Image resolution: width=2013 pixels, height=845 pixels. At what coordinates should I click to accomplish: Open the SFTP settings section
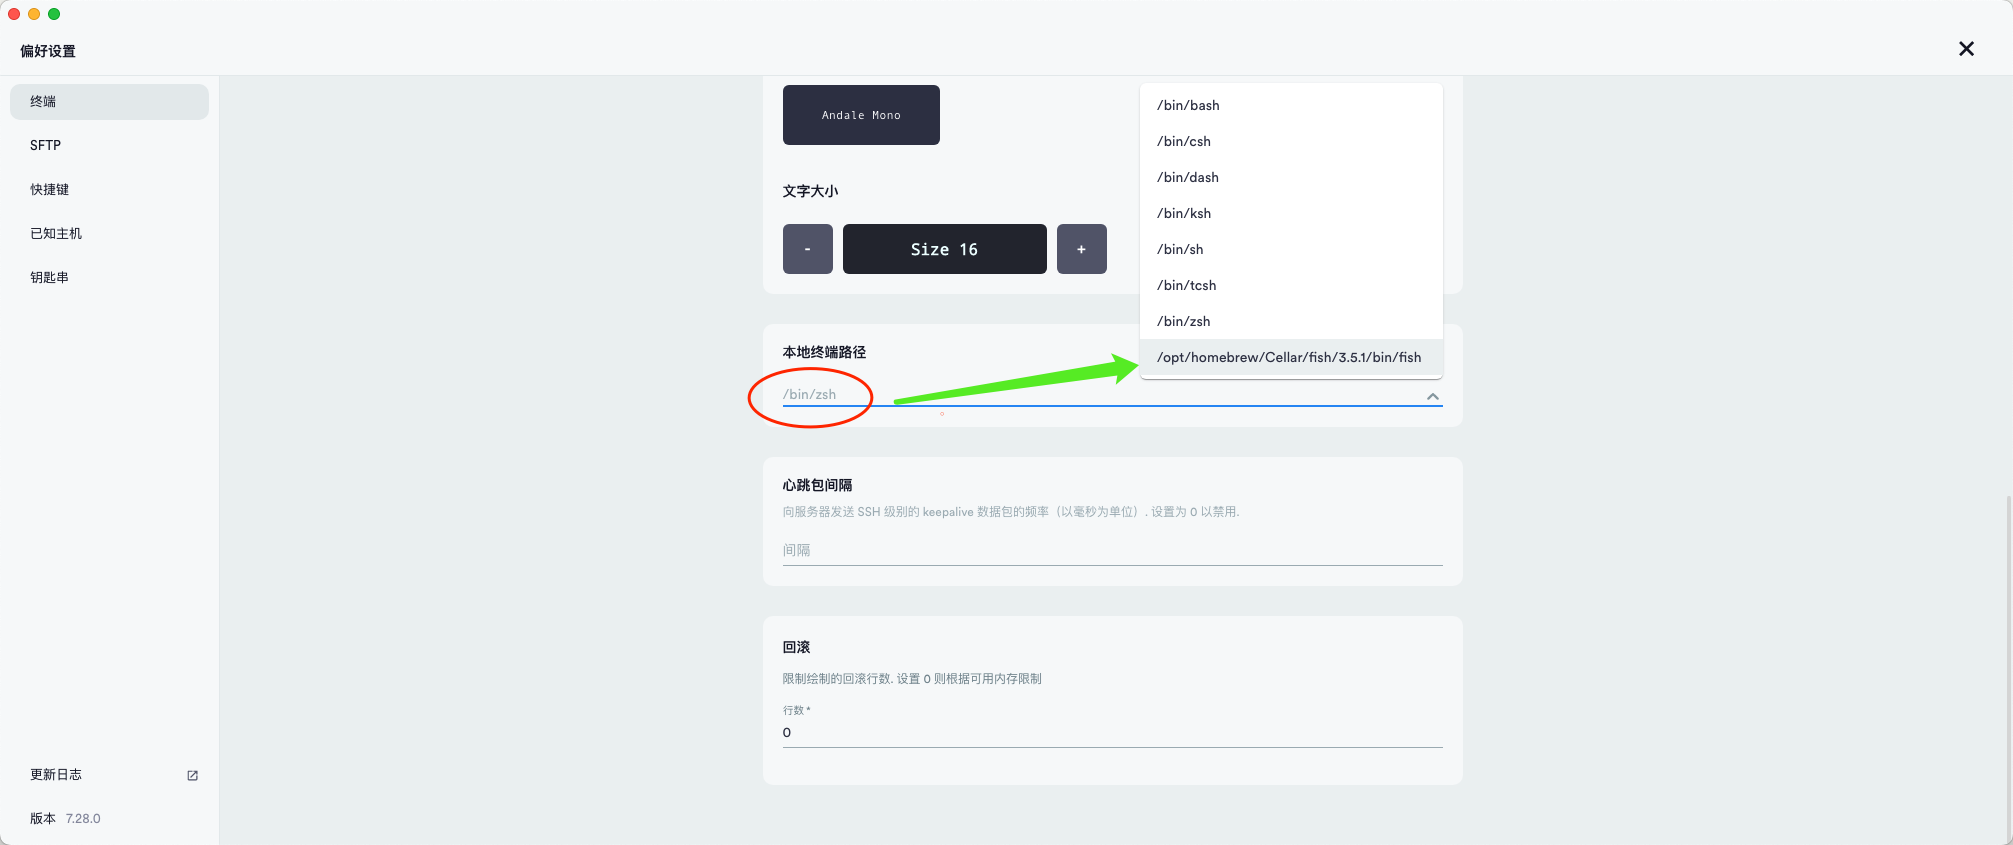coord(109,145)
